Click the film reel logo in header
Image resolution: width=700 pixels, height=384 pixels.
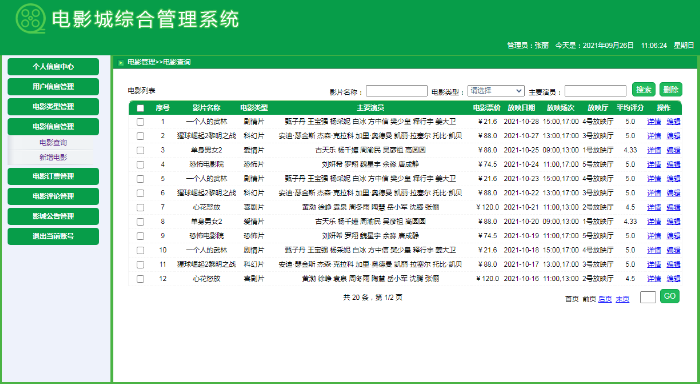tap(30, 19)
